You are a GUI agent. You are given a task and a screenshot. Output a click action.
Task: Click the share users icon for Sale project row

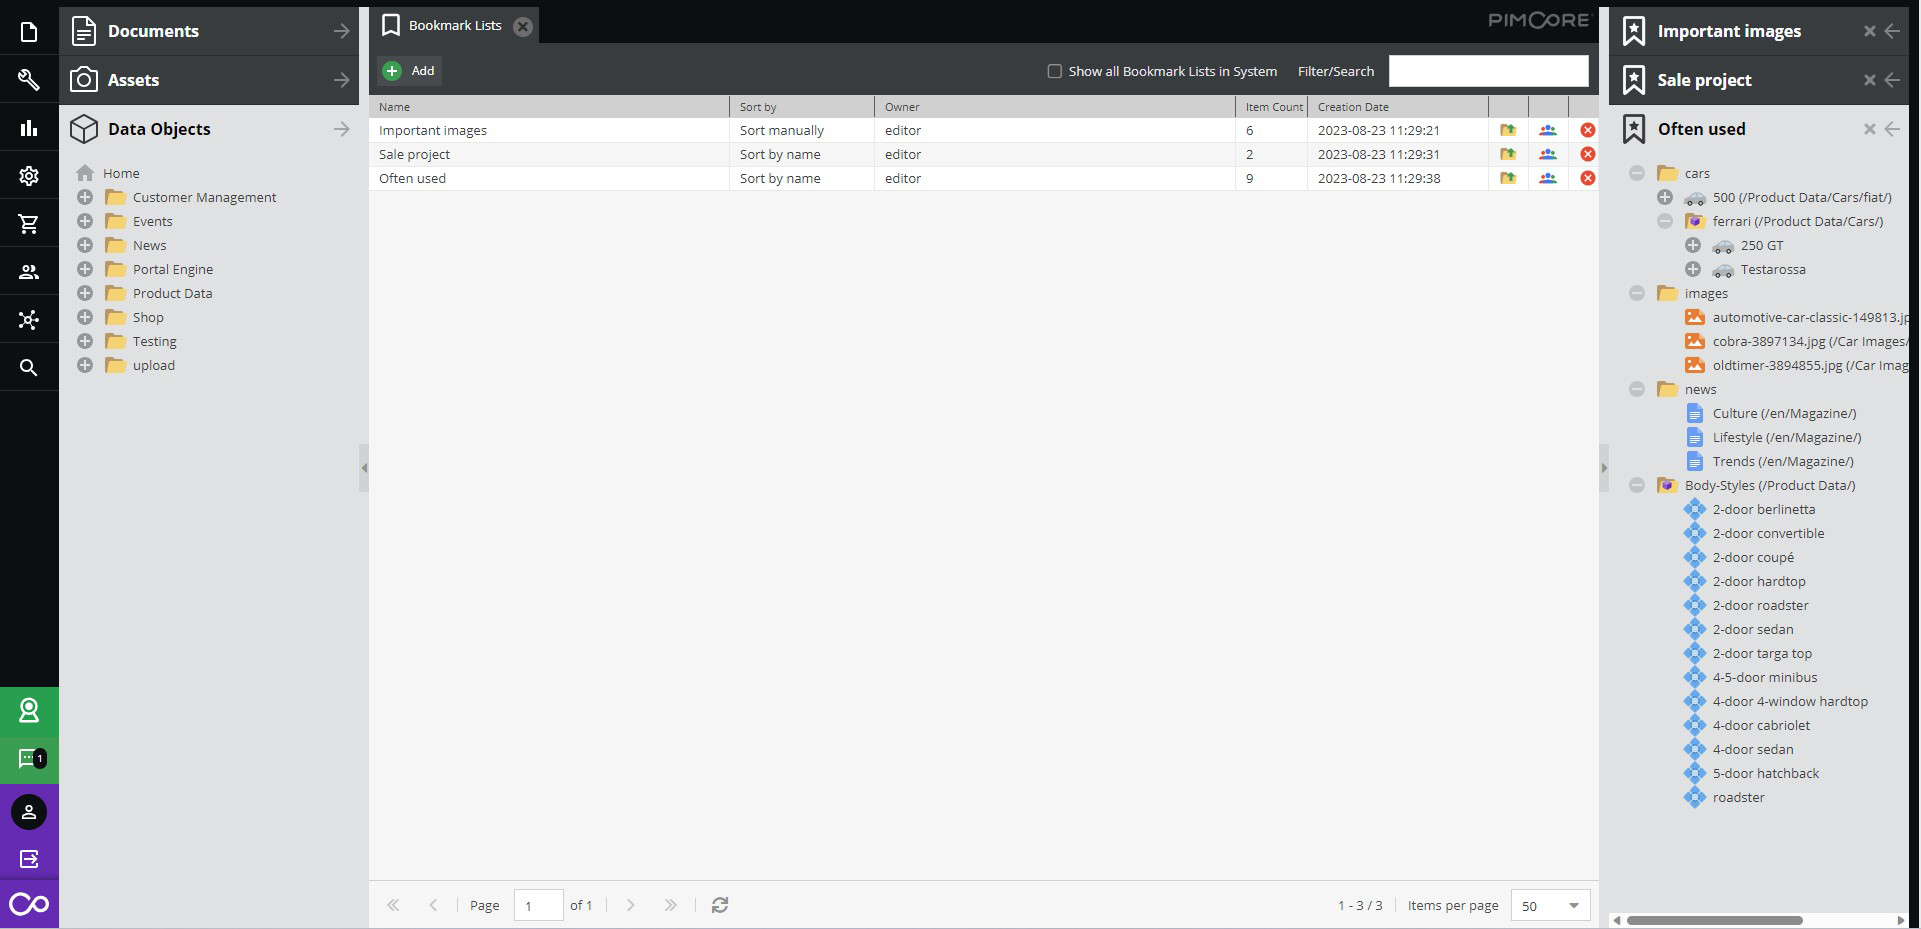click(x=1548, y=154)
